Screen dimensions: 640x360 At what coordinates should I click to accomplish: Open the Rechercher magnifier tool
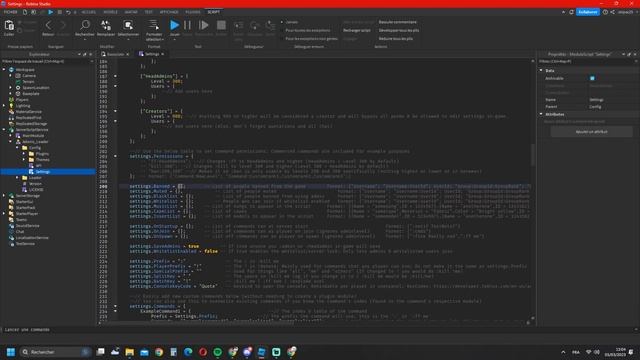85,26
